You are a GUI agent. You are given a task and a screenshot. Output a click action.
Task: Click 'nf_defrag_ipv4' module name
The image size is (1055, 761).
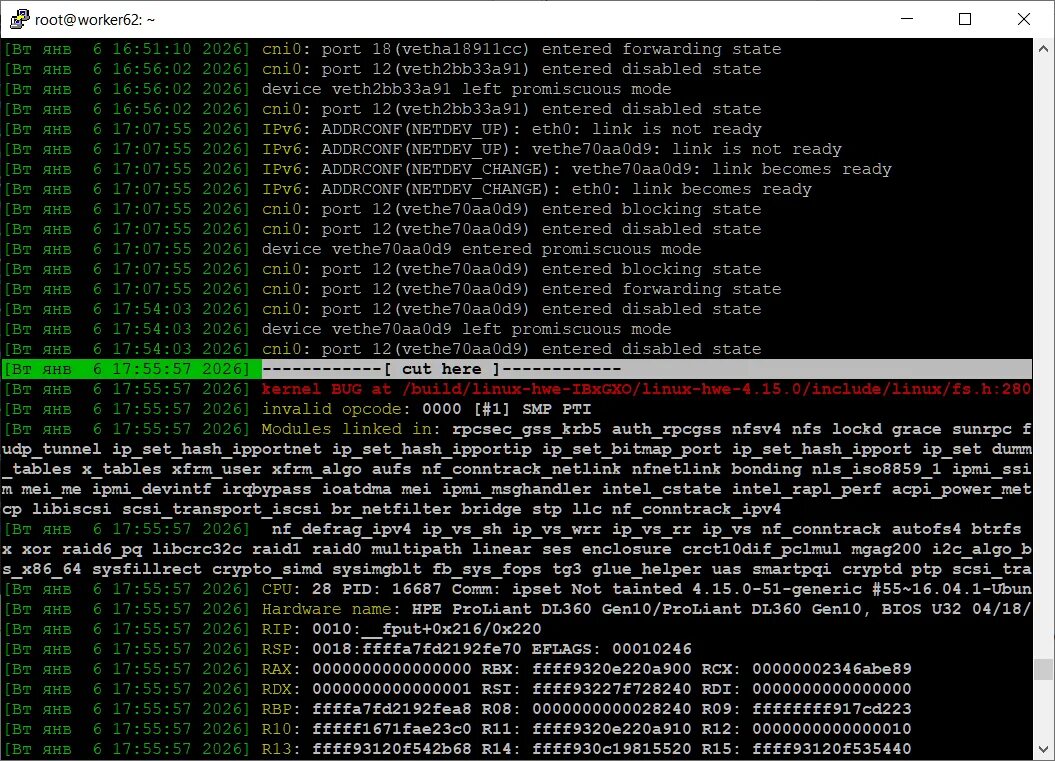(x=341, y=530)
